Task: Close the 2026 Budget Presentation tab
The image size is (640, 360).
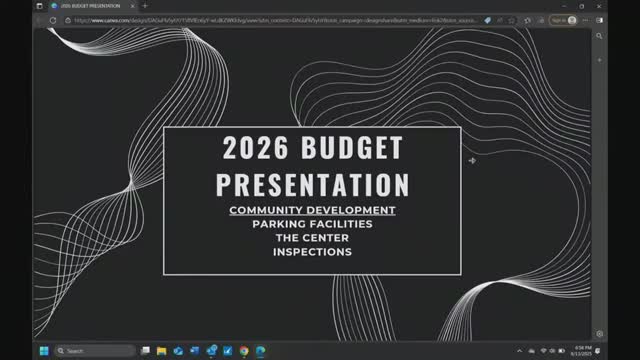Action: coord(132,6)
